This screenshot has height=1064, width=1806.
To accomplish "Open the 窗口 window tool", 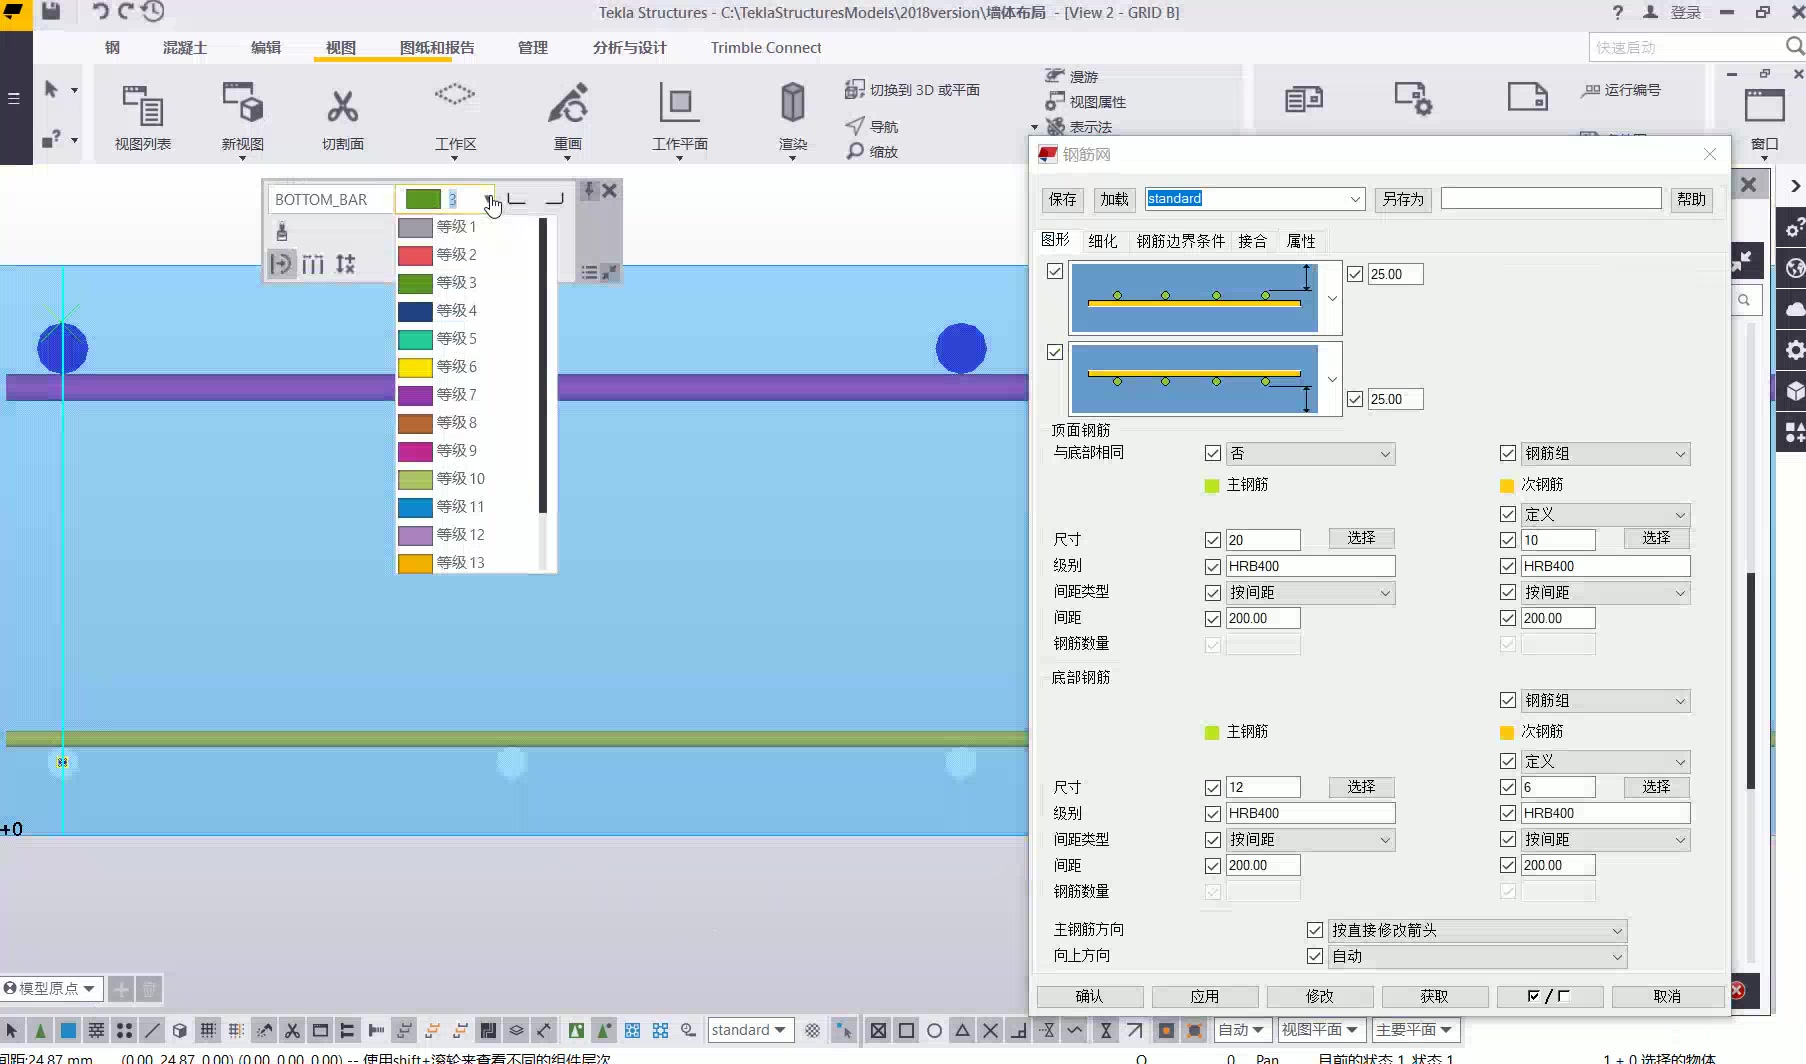I will [x=1764, y=120].
